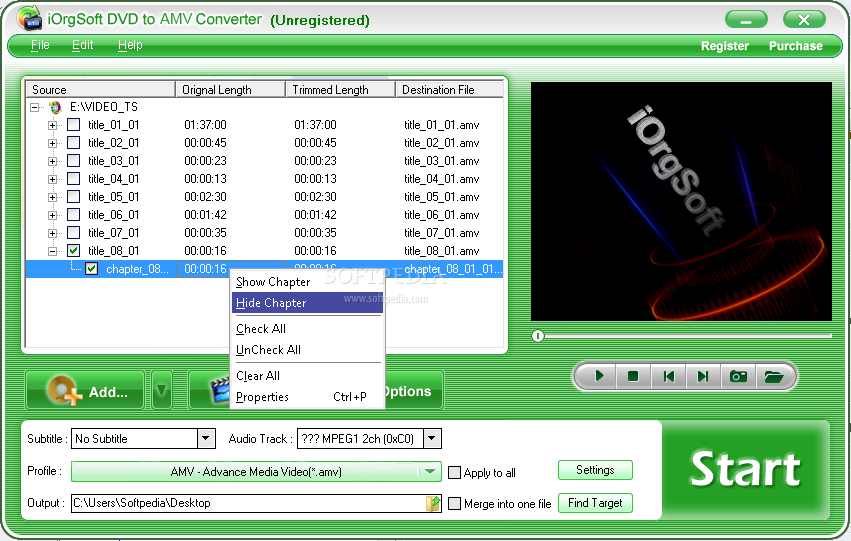Click the Purchase link

[796, 46]
